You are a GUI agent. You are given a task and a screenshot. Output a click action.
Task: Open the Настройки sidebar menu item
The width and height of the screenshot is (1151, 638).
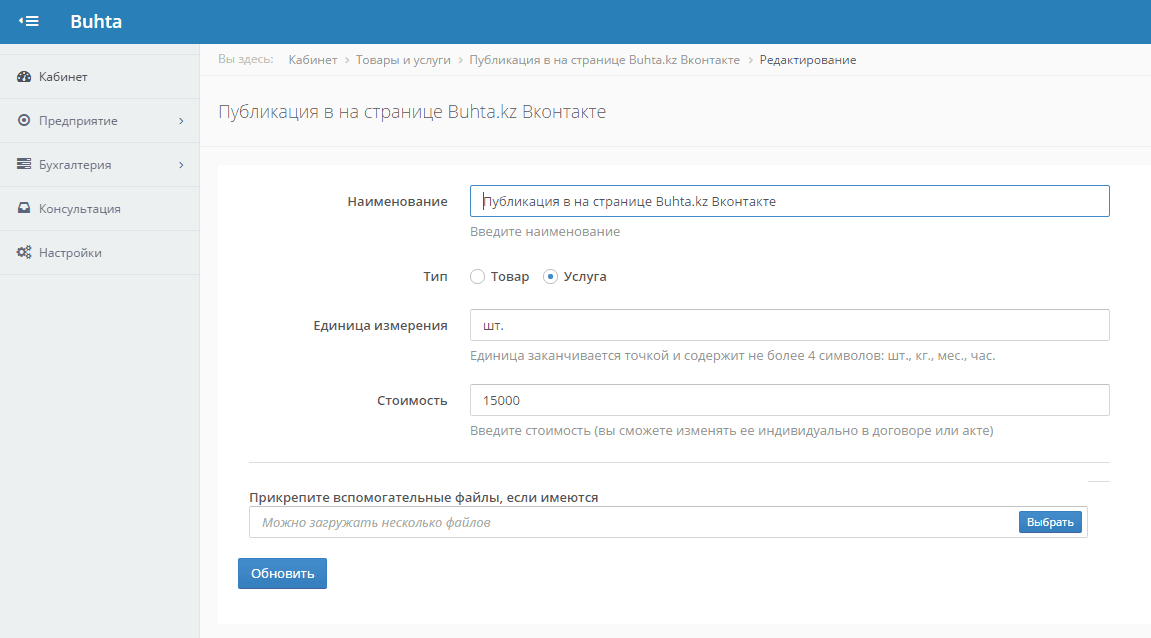pos(100,253)
